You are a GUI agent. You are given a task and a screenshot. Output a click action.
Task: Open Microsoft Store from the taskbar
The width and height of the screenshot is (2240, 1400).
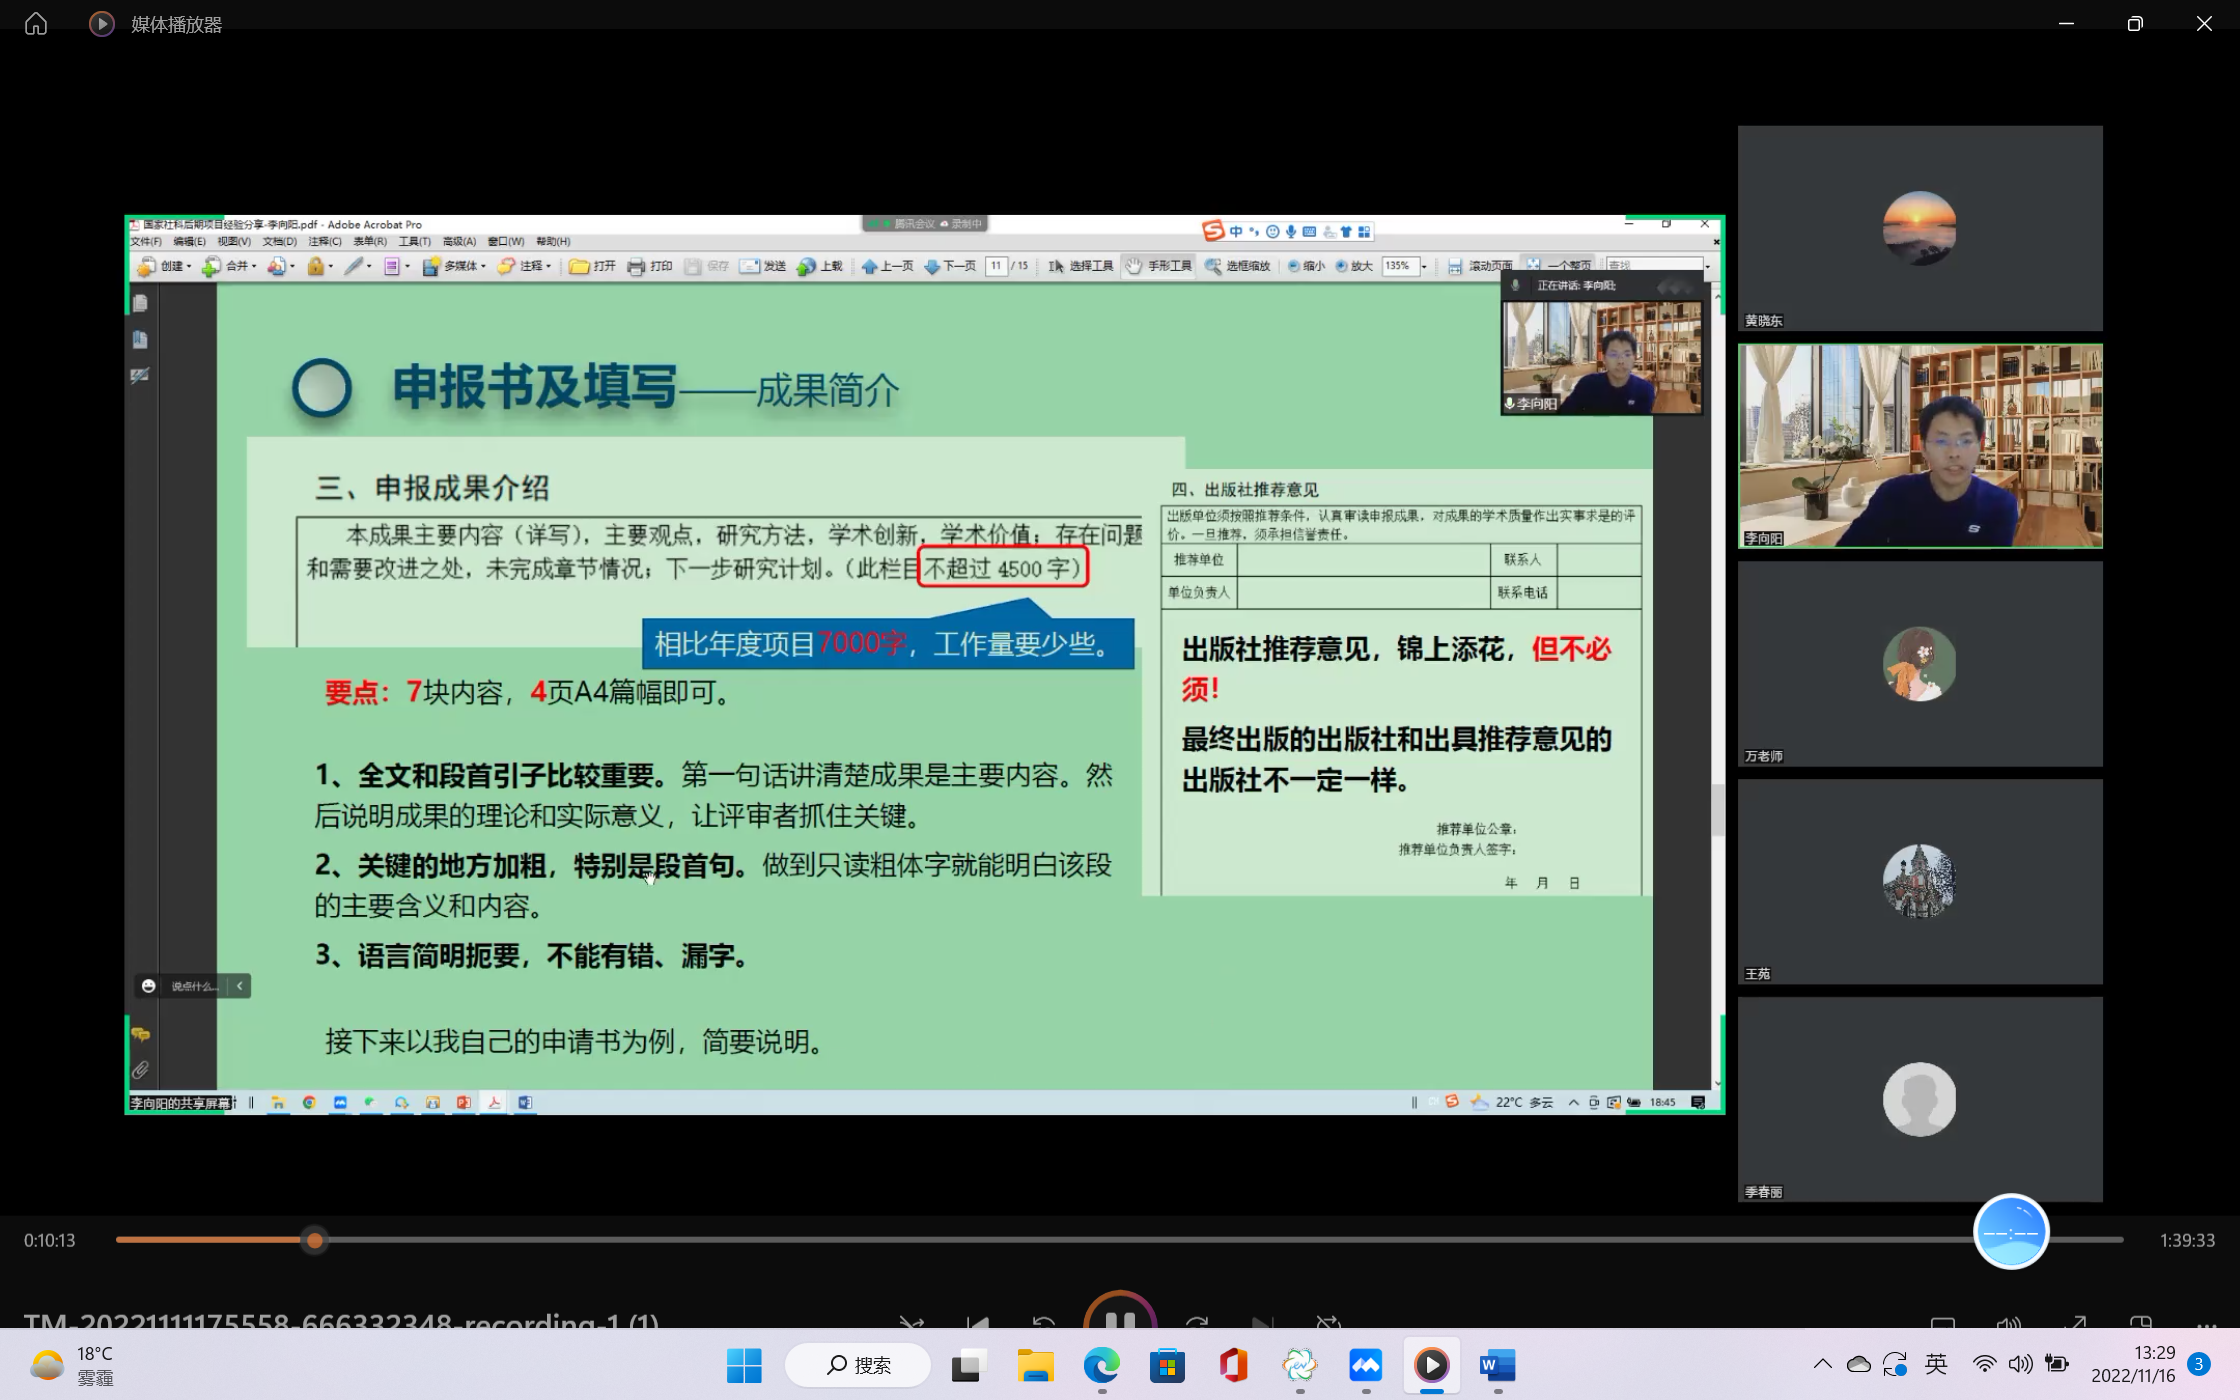pos(1167,1365)
